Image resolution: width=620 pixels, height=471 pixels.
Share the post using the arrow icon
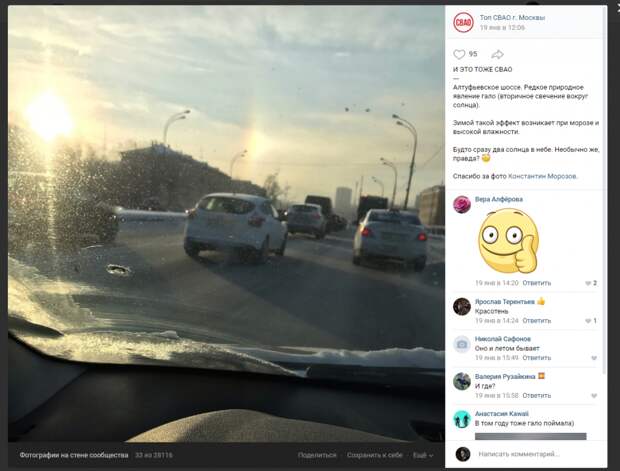point(497,54)
